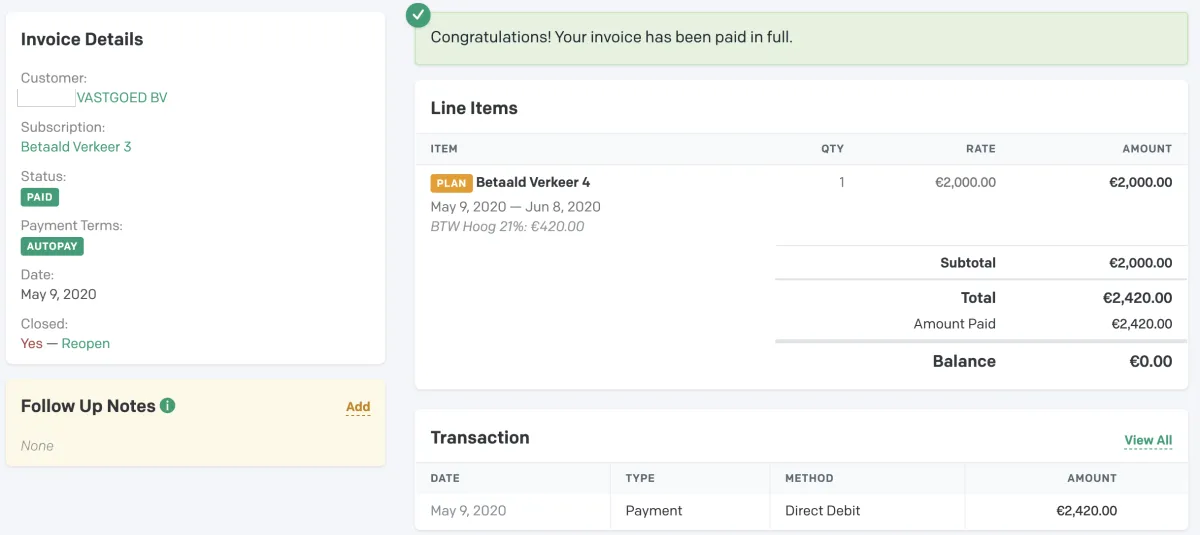Click the Betaald Verkeer 4 line item
The width and height of the screenshot is (1200, 535).
pos(533,183)
